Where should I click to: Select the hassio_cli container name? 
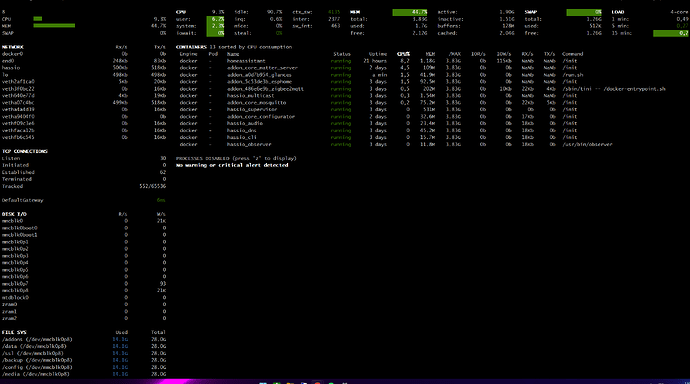tap(242, 138)
